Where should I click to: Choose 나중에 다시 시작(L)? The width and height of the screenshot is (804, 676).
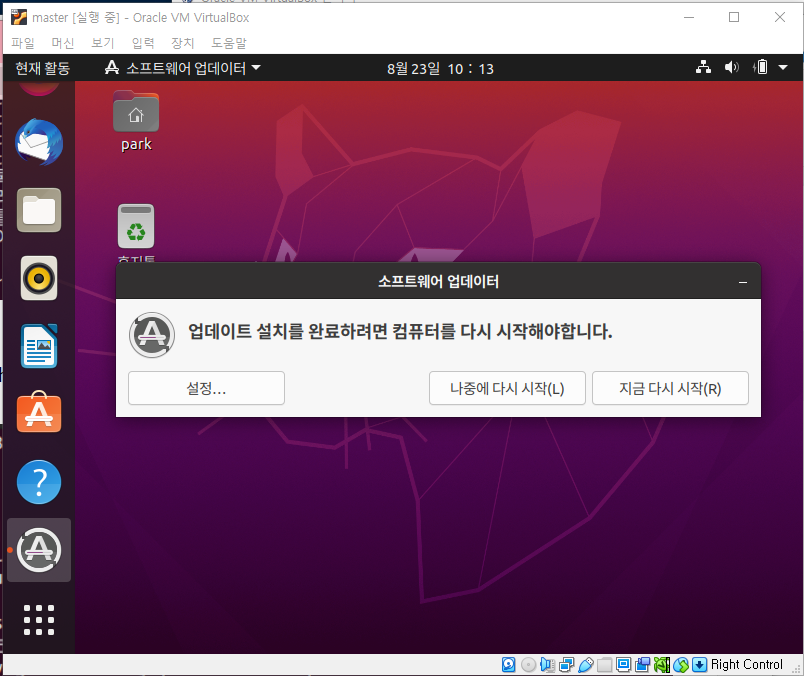[x=507, y=388]
